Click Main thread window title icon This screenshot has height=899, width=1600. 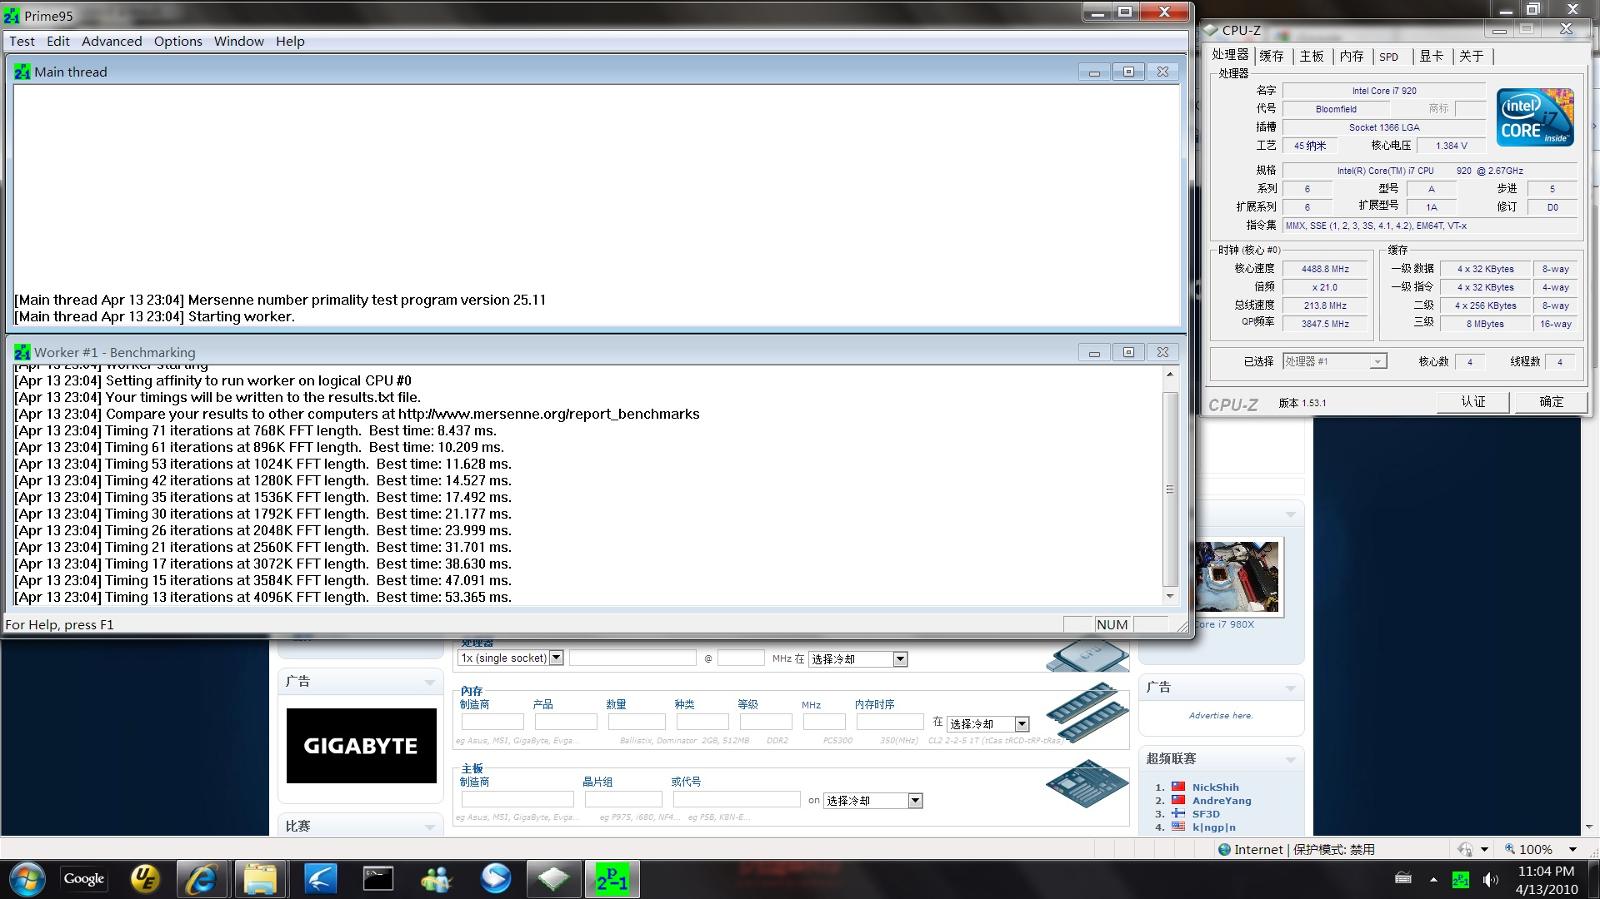point(22,72)
